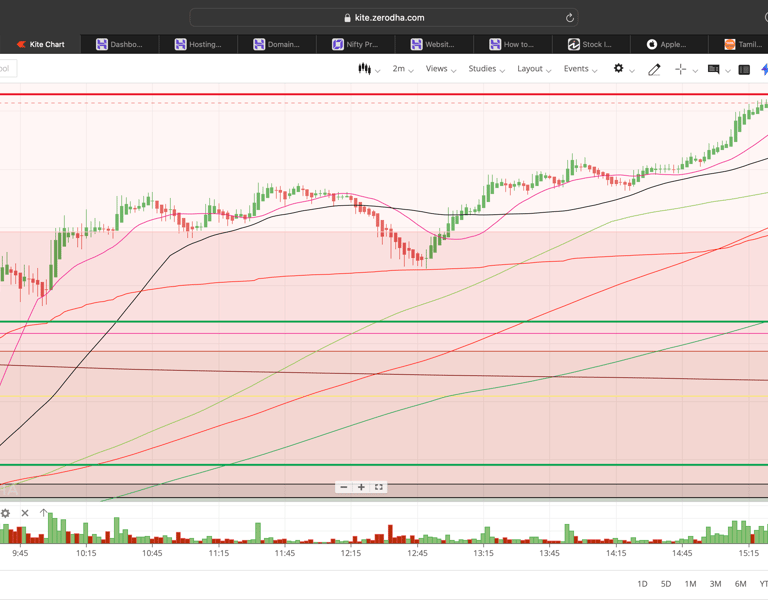Select the 1D range button
Viewport: 768px width, 600px height.
pos(642,584)
